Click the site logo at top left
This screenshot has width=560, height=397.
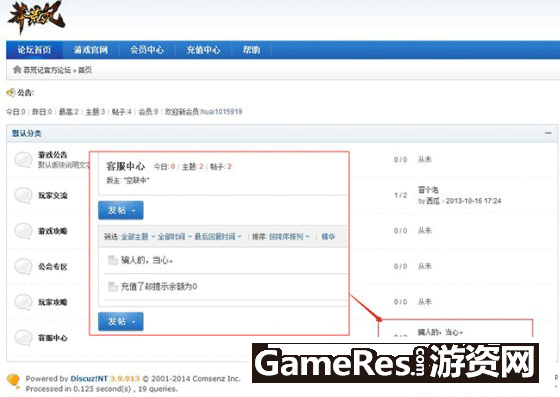click(36, 17)
